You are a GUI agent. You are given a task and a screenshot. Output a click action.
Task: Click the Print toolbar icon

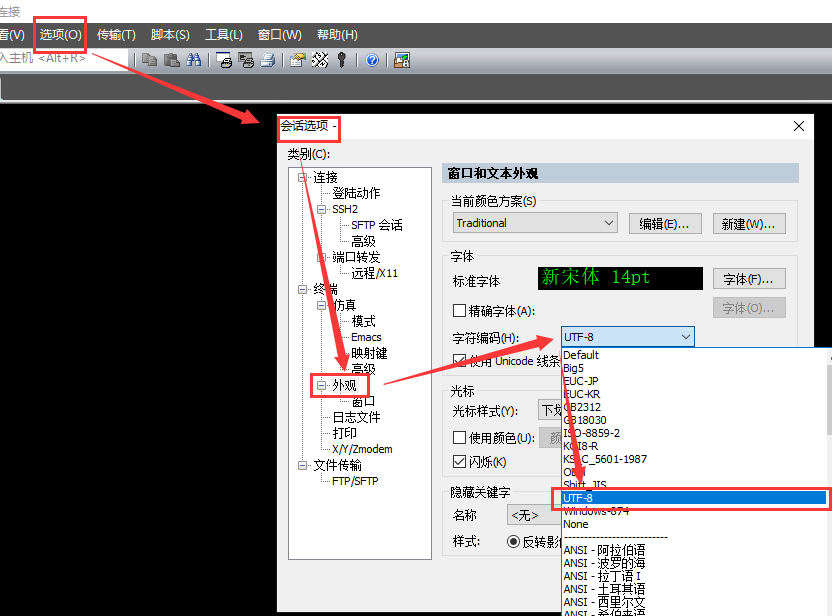(268, 60)
